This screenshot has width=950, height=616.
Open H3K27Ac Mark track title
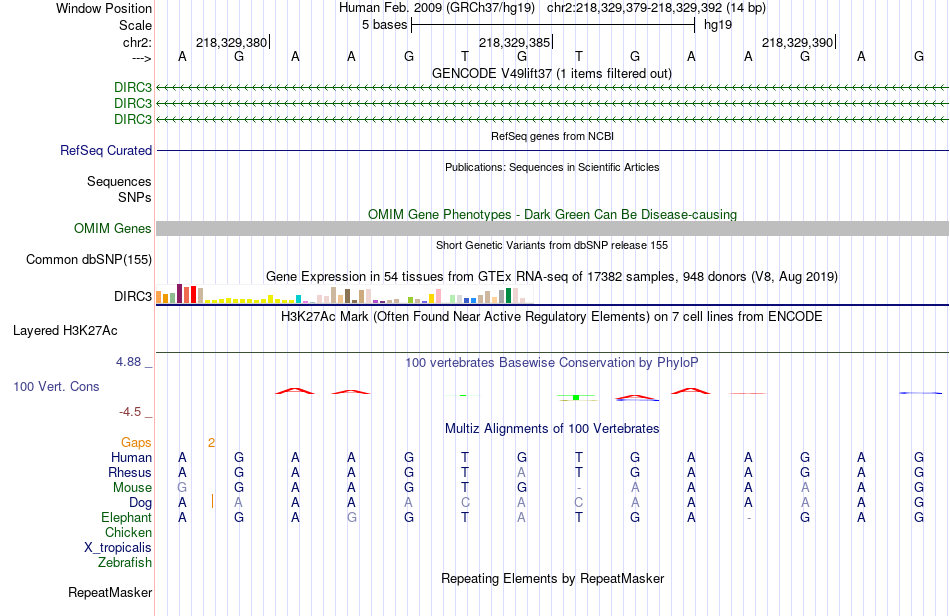click(x=551, y=316)
